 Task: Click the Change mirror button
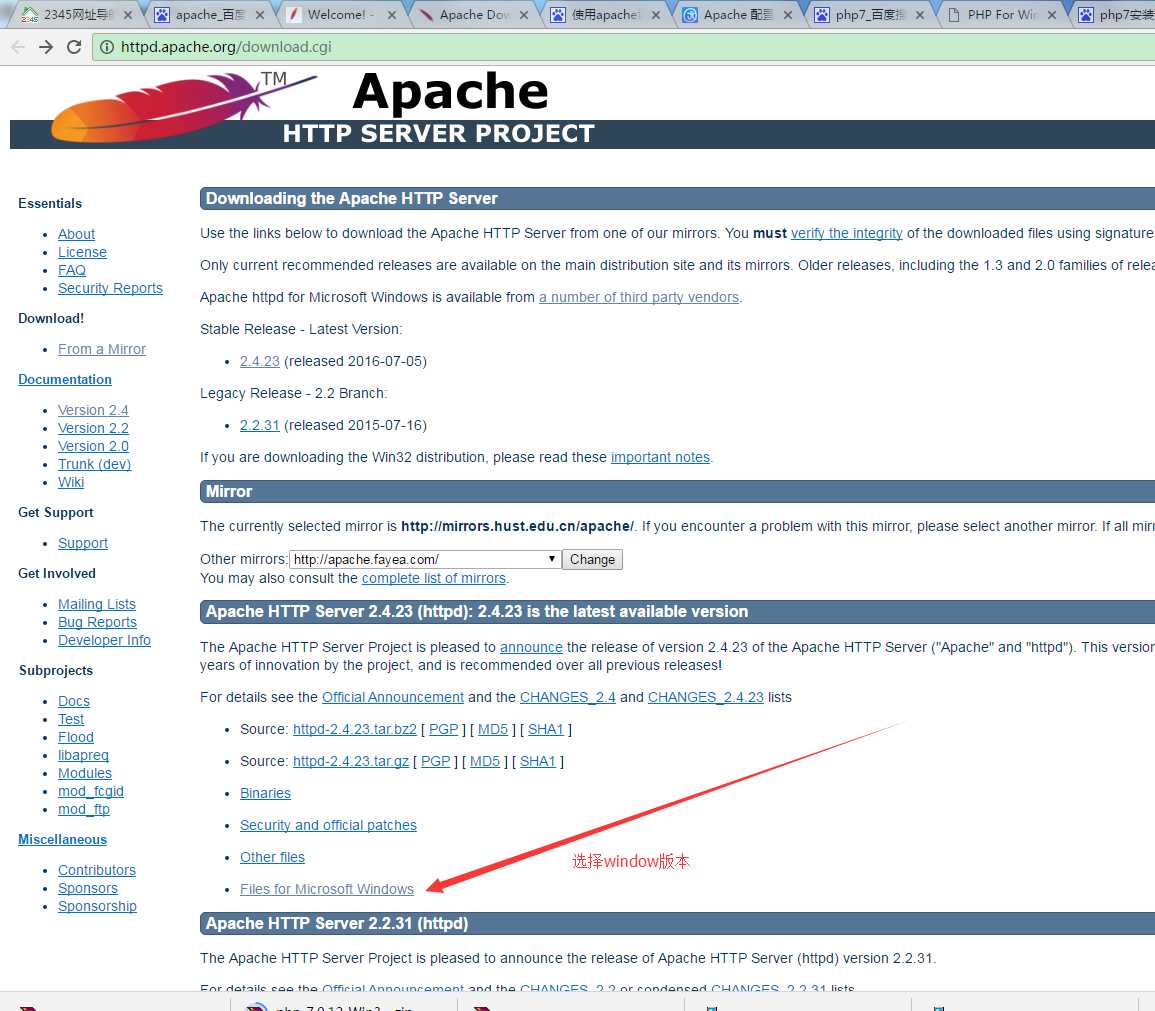(592, 560)
